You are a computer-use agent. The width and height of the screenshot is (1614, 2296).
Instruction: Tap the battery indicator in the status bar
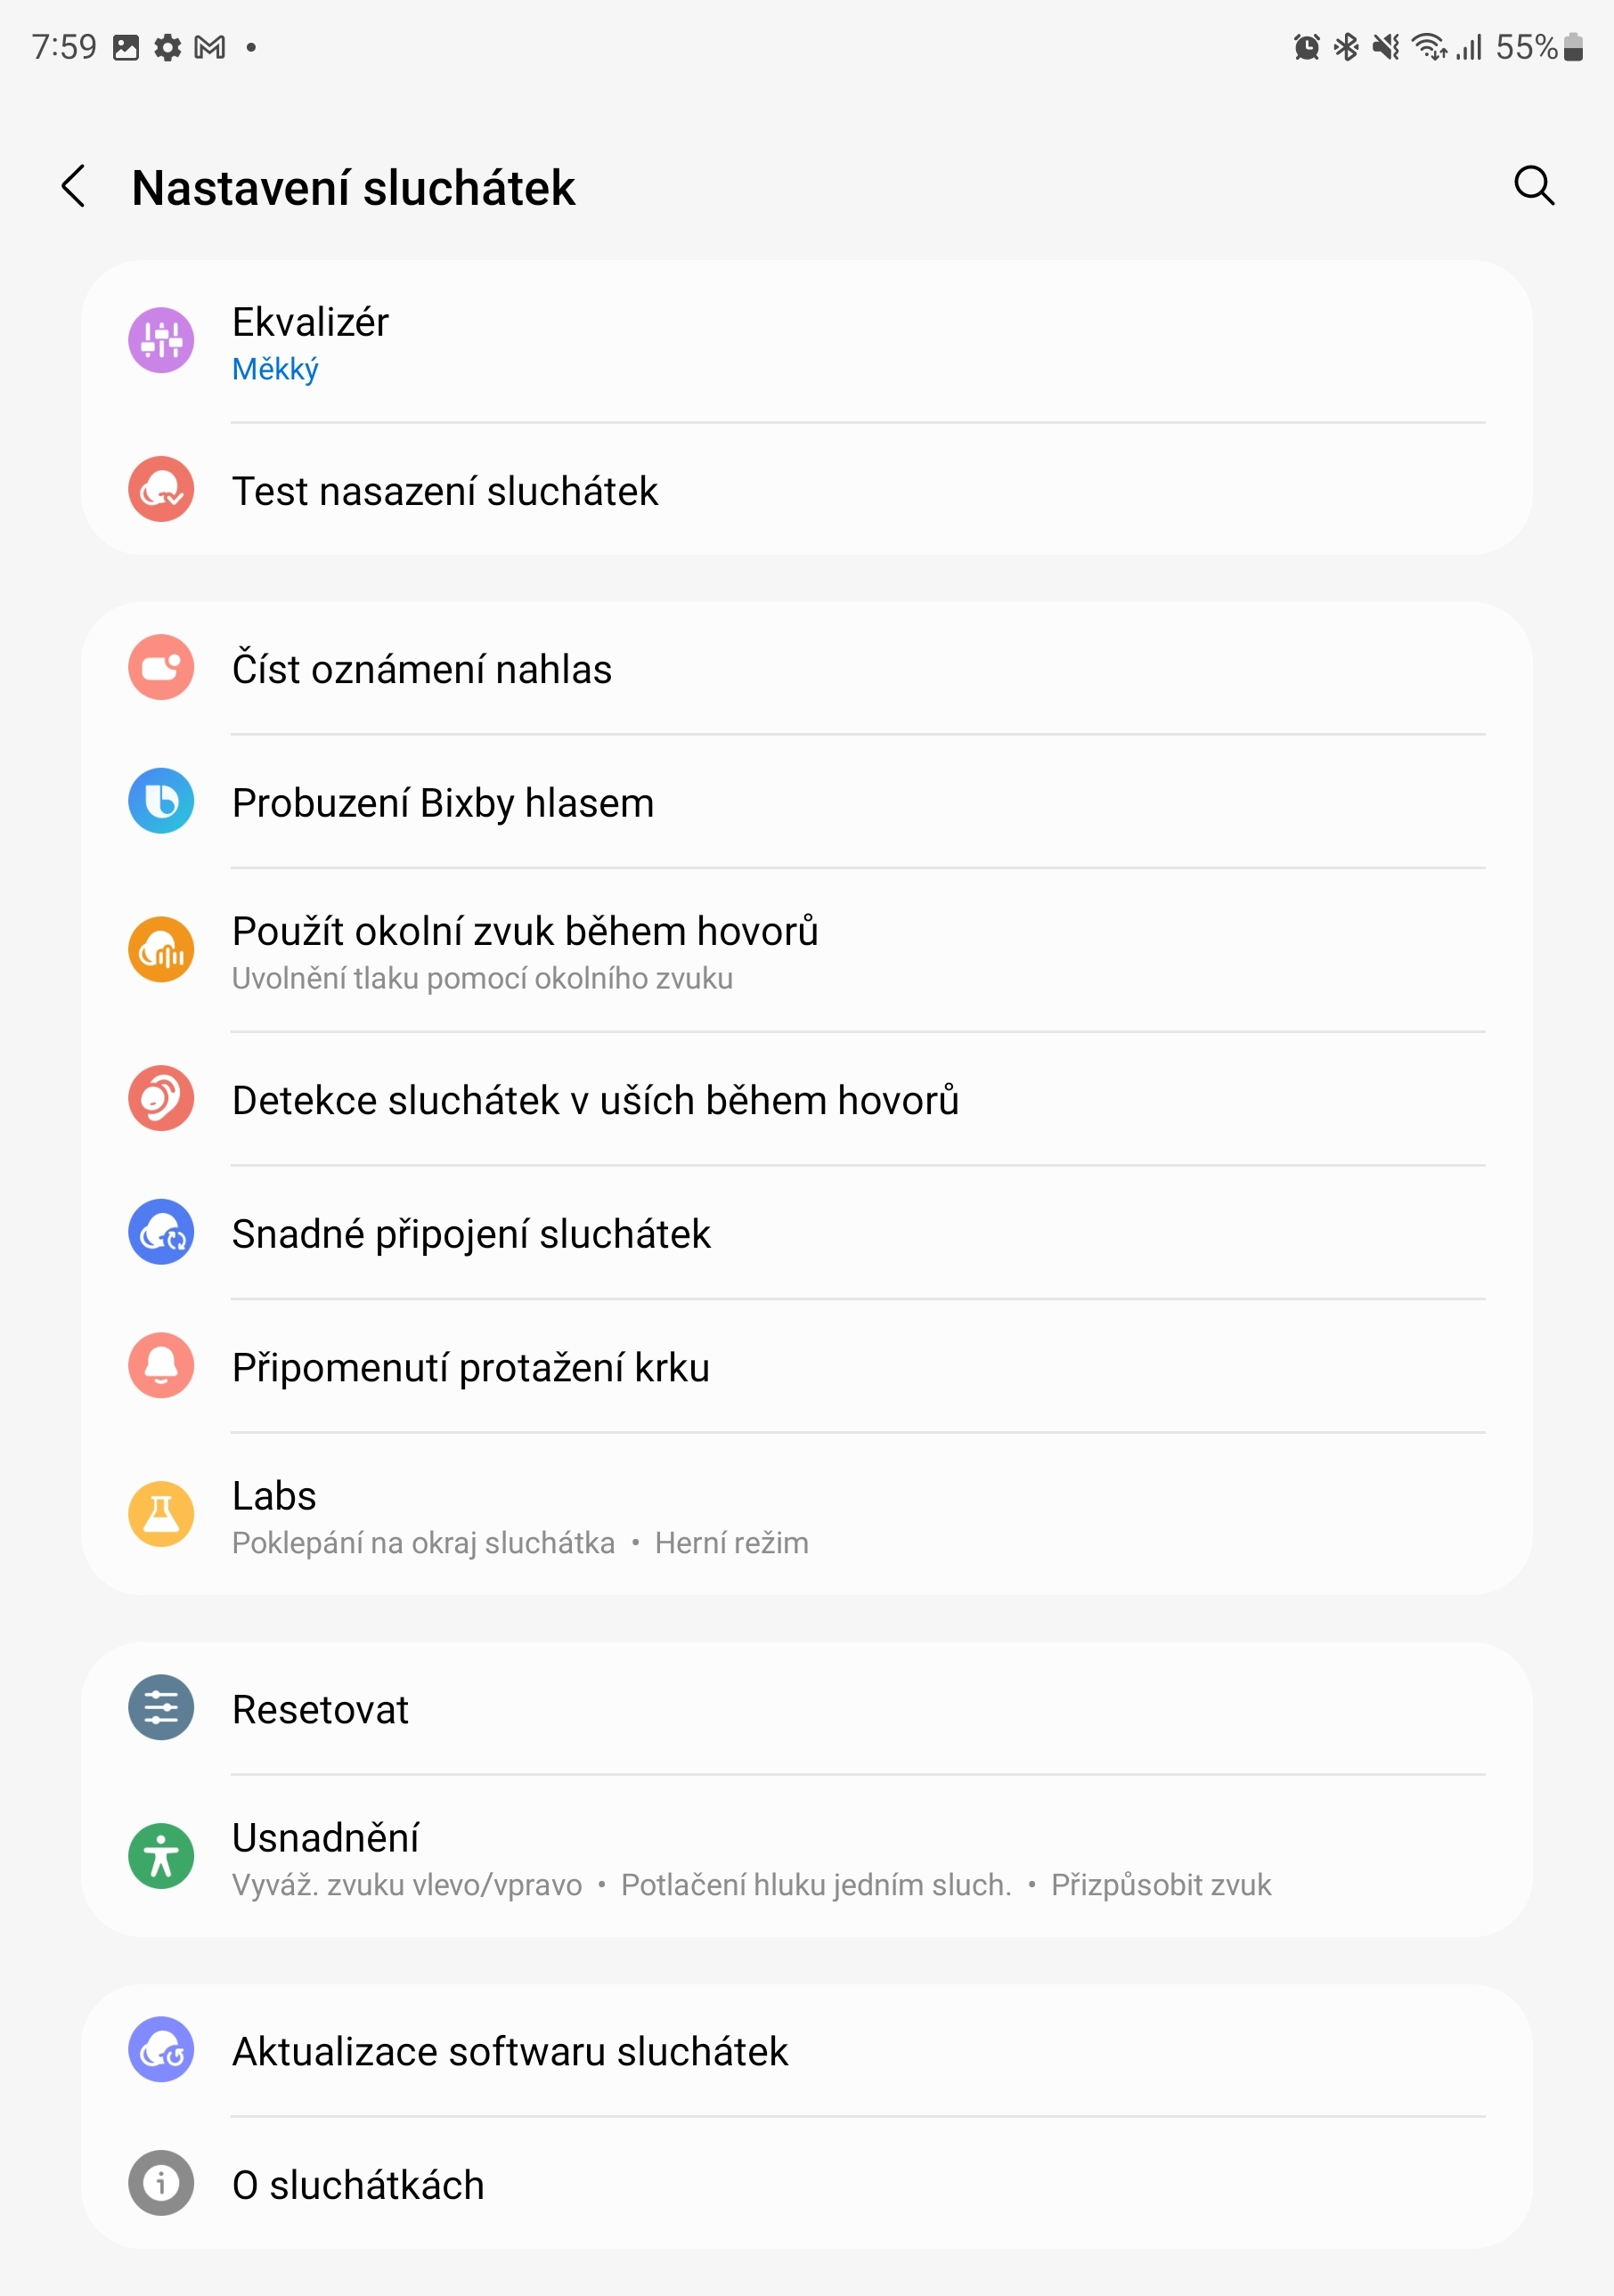pos(1572,45)
